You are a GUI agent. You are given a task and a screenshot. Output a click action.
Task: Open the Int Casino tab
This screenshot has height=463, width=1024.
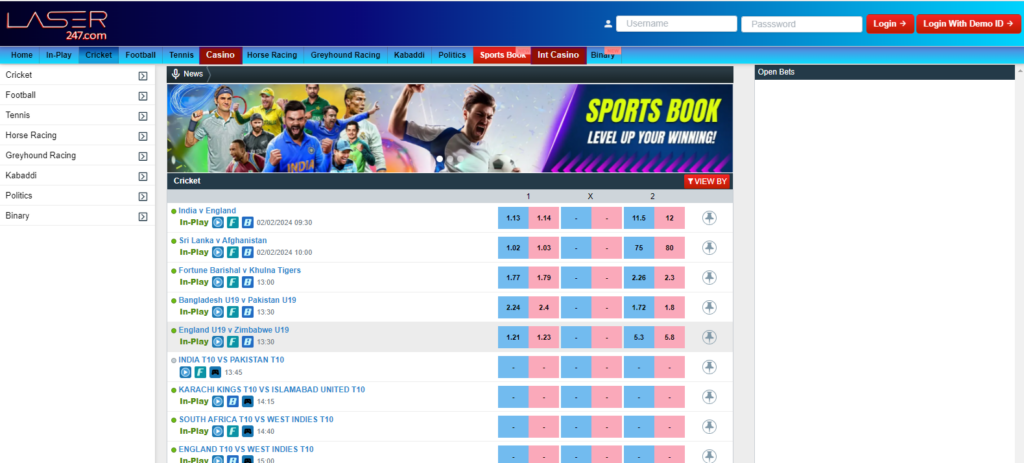pyautogui.click(x=558, y=56)
